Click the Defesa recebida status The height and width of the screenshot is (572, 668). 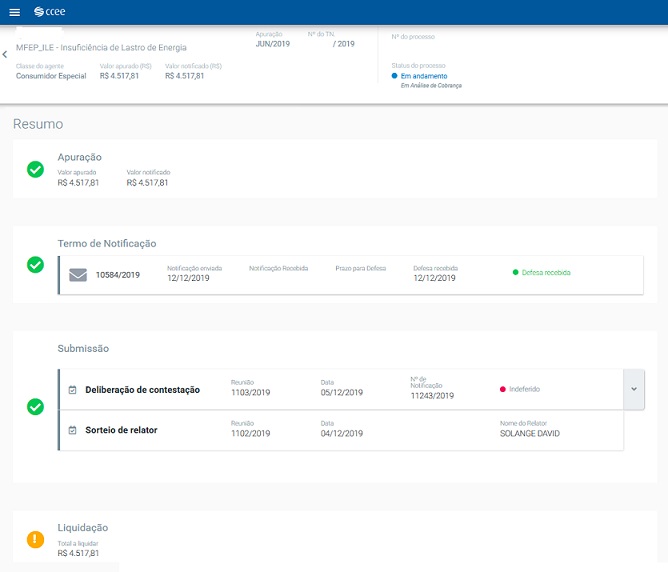point(545,272)
